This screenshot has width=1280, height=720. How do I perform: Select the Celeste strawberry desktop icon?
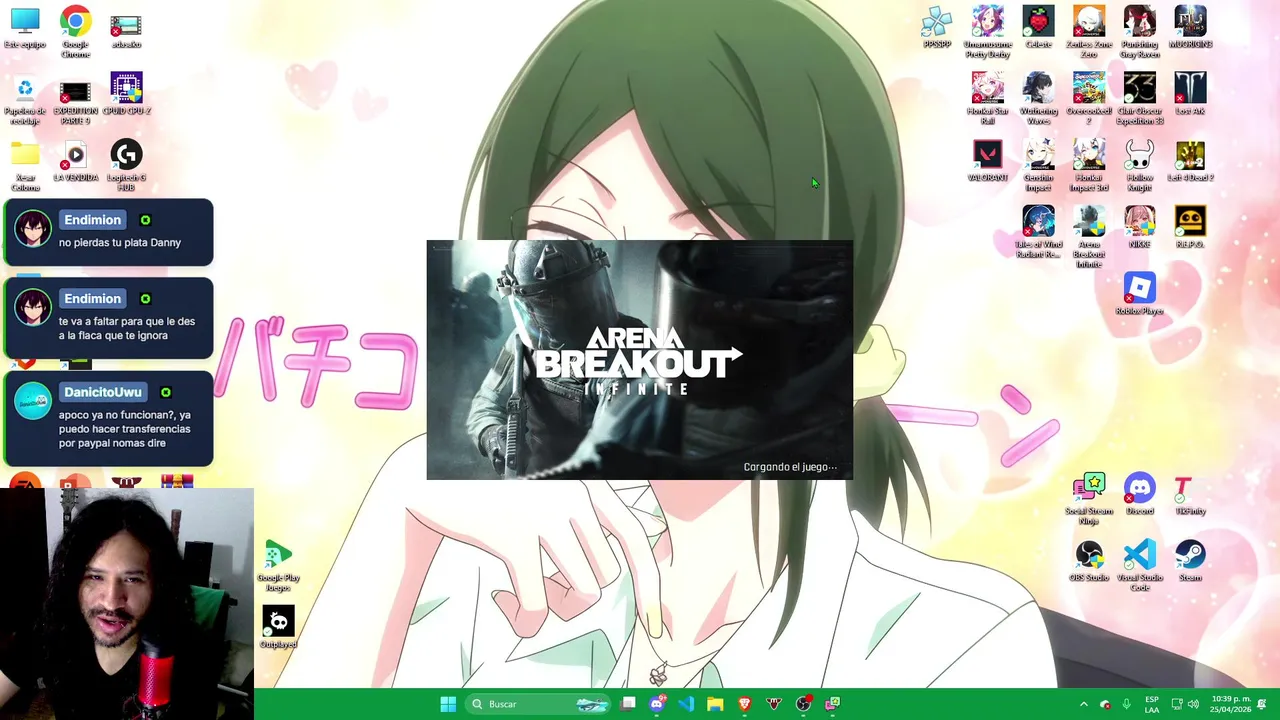1038,28
